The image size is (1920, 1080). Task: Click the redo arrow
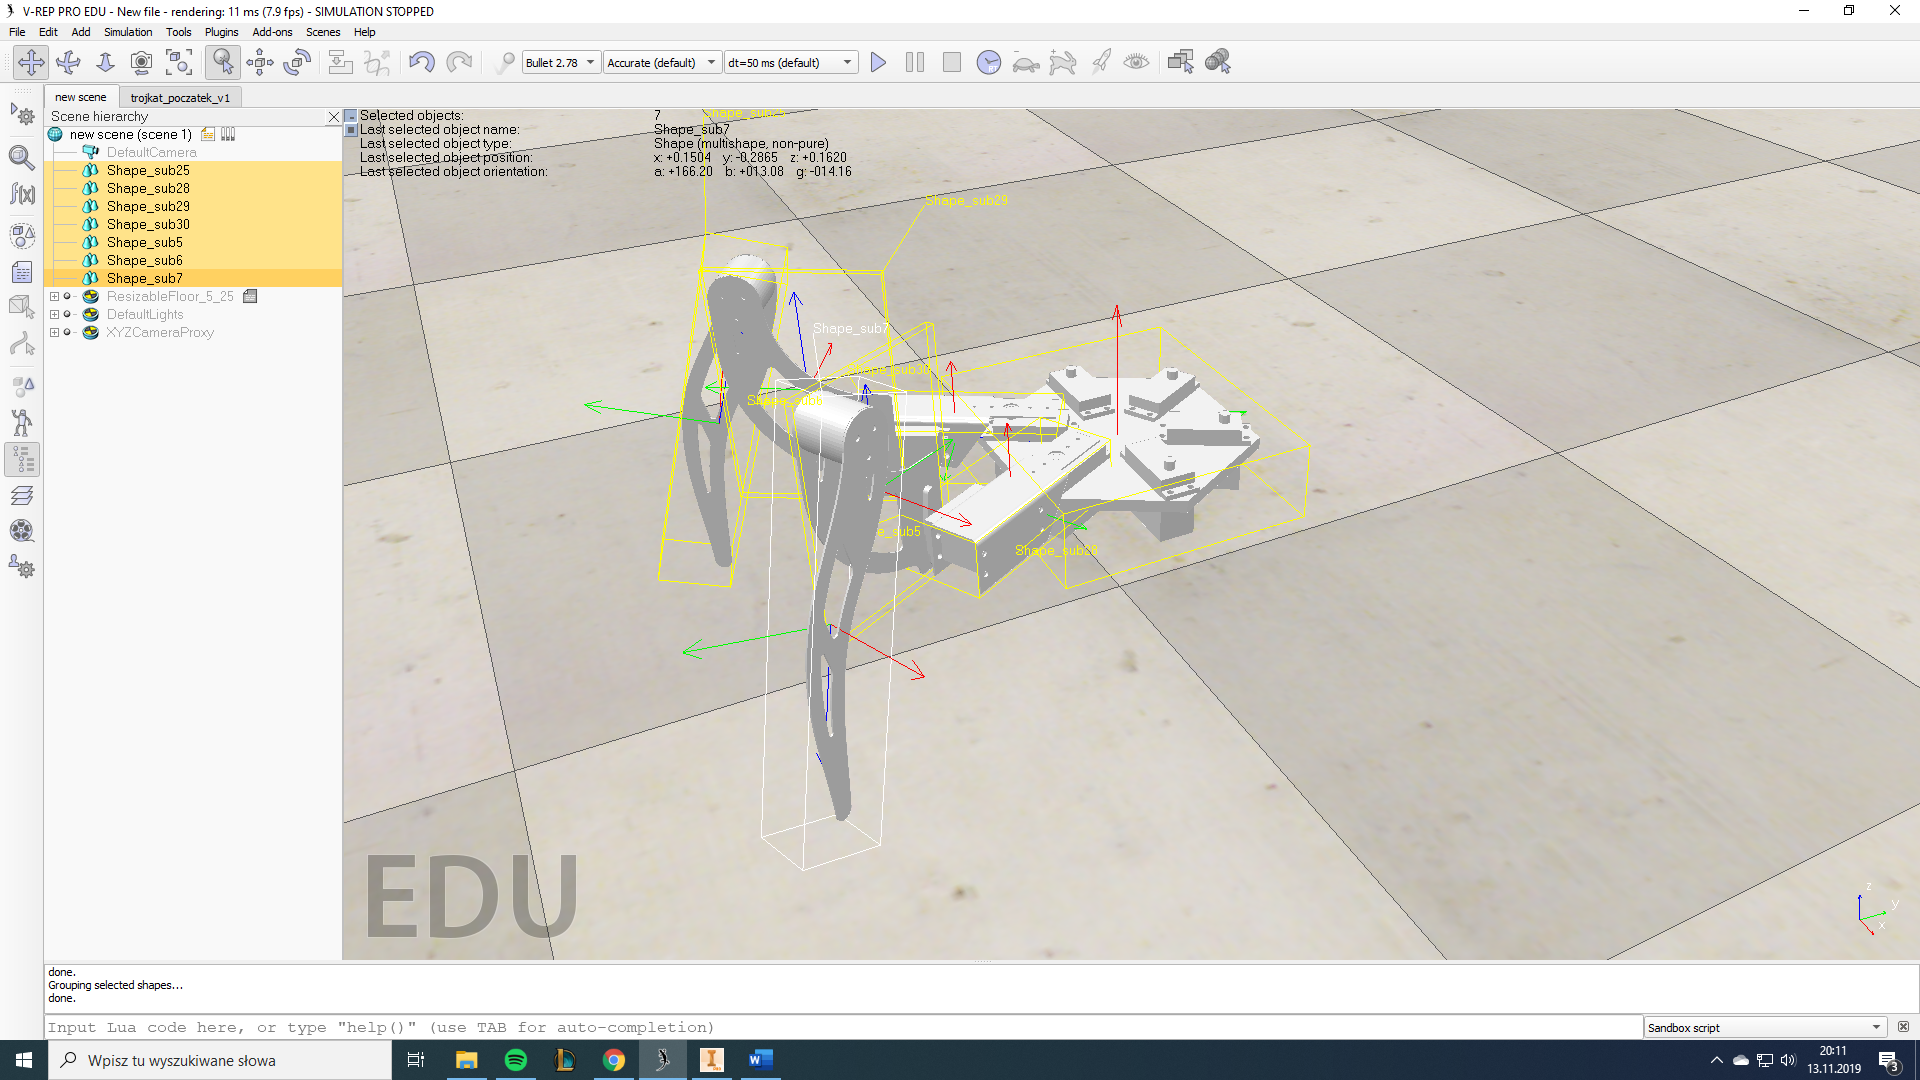(459, 62)
